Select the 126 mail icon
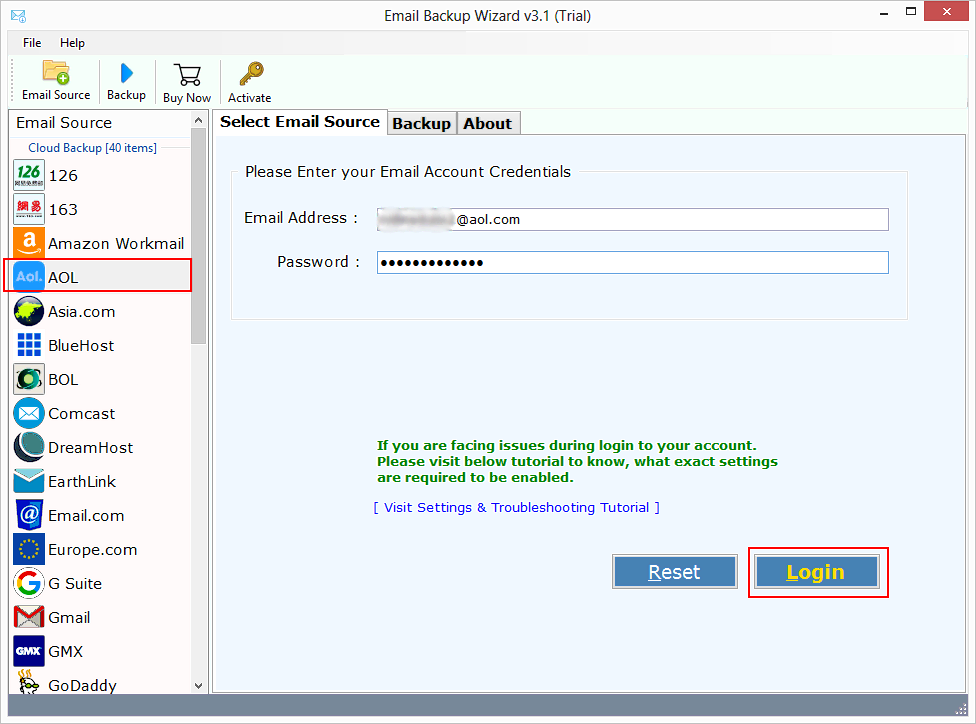 coord(29,175)
